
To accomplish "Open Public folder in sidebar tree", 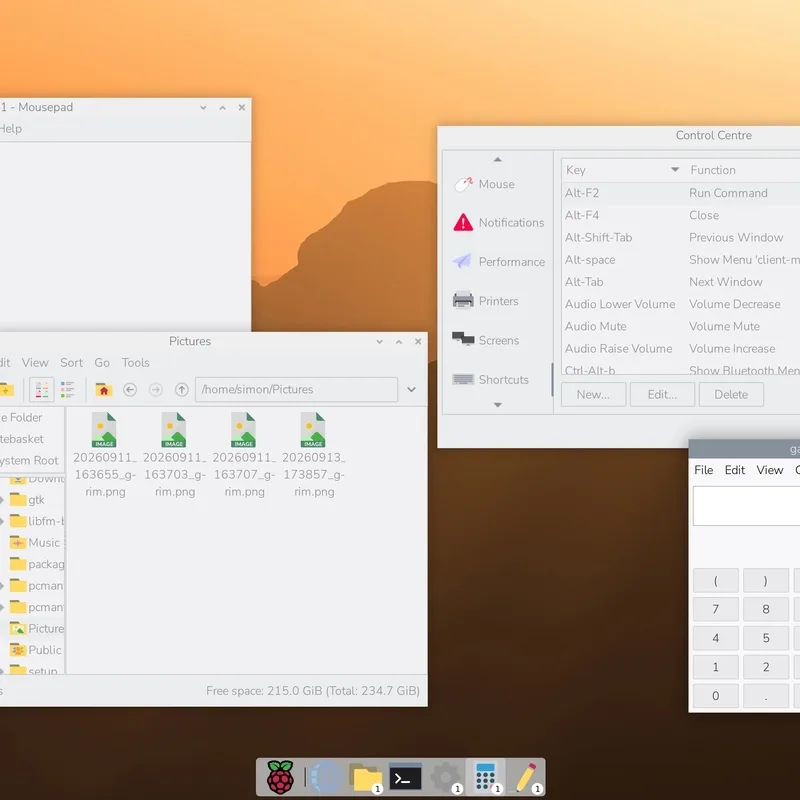I will (x=36, y=650).
